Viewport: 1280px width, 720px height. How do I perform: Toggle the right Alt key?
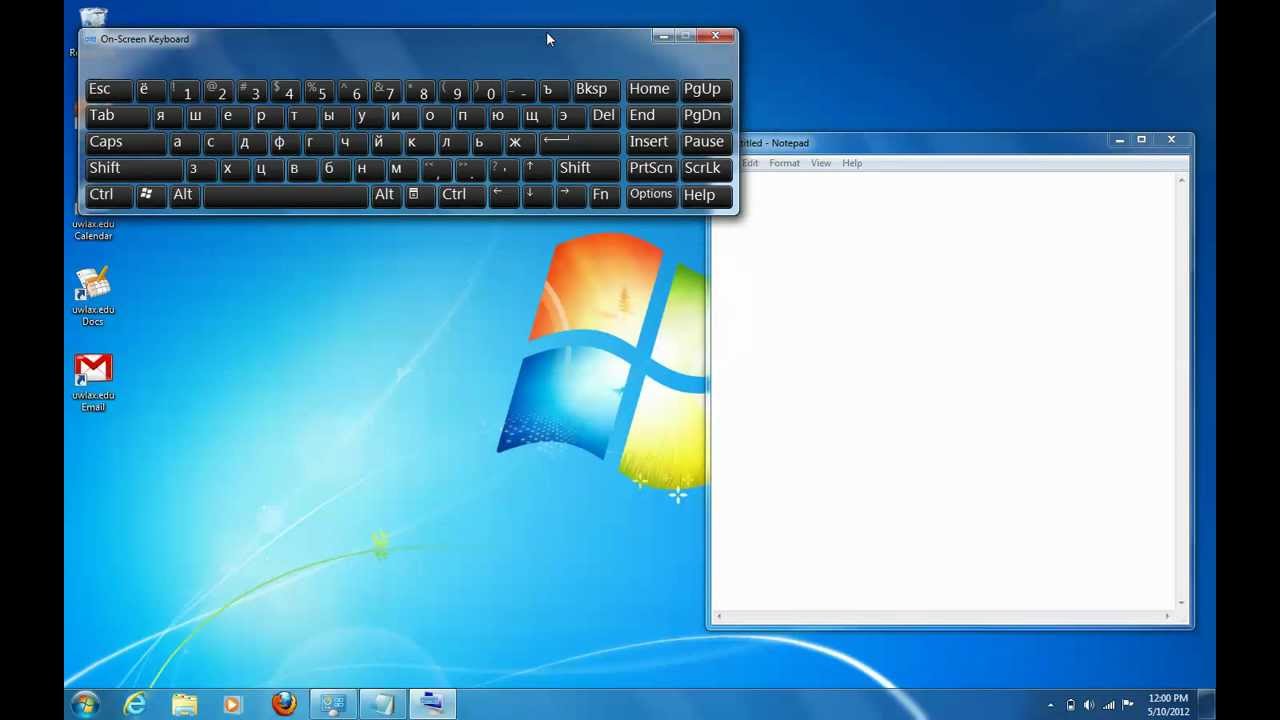[385, 195]
